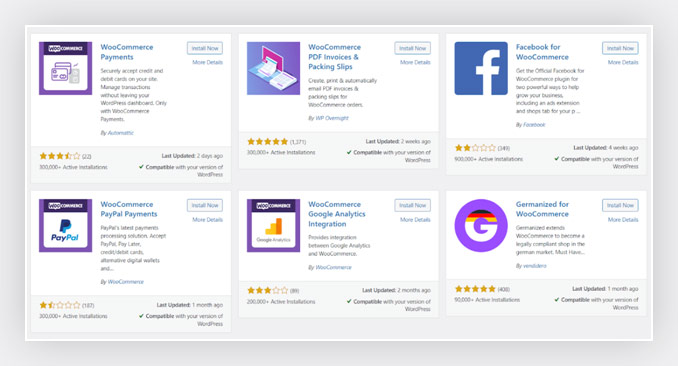Install WooCommerce Payments plugin now

[x=205, y=48]
